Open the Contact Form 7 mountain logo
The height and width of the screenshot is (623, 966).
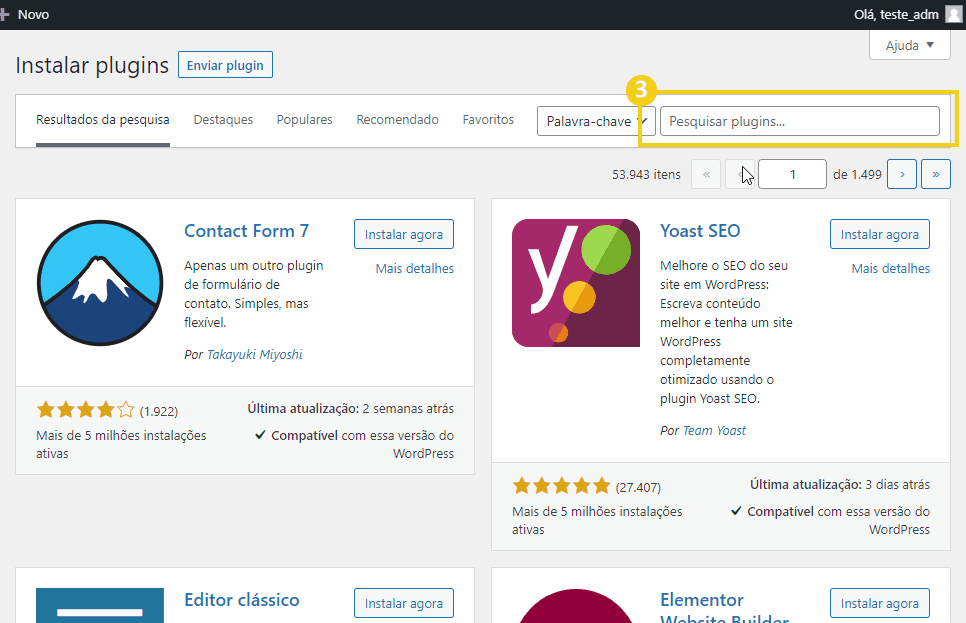[100, 283]
